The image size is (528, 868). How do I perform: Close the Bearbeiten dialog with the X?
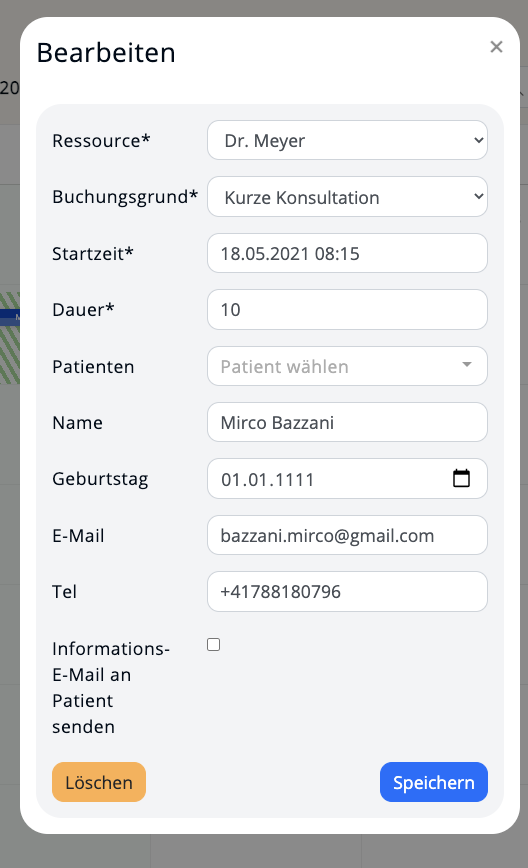tap(496, 47)
